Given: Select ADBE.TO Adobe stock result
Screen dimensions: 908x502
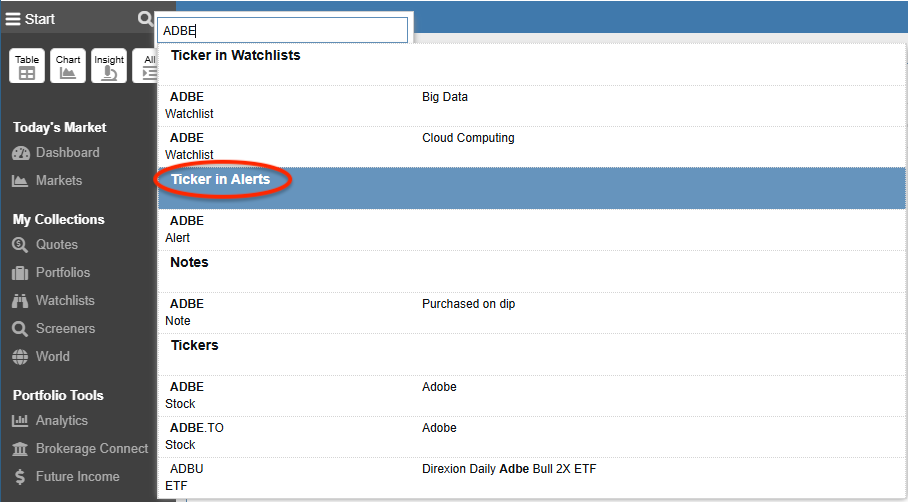Looking at the screenshot, I should pos(531,437).
